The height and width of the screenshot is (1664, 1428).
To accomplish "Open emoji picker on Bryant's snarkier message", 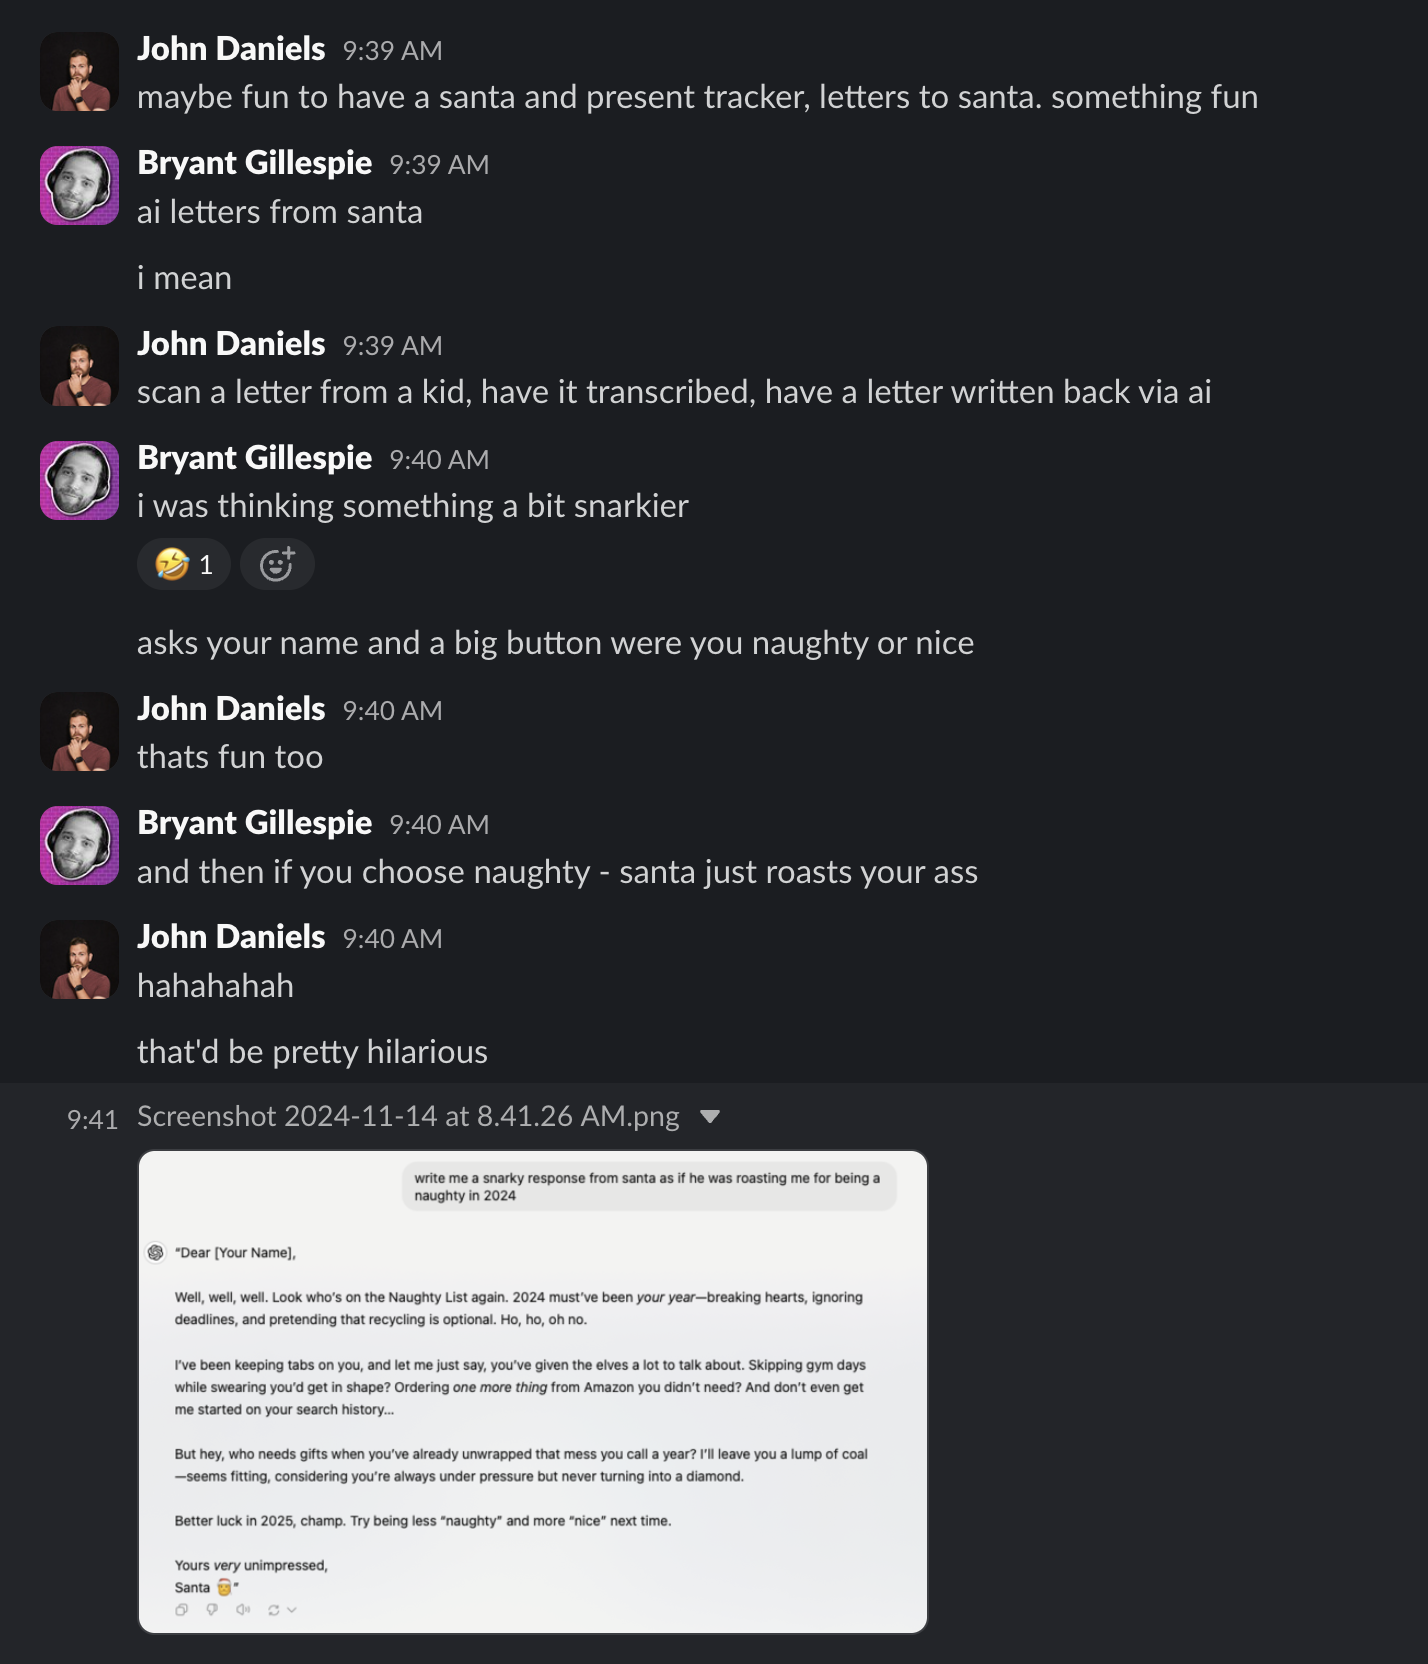I will 277,564.
